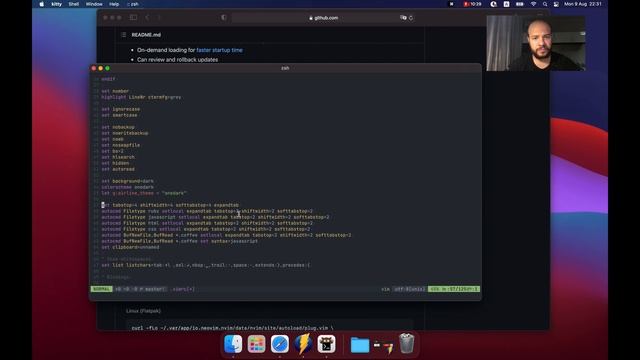Click the 'set number' line
640x360 pixels.
115,91
